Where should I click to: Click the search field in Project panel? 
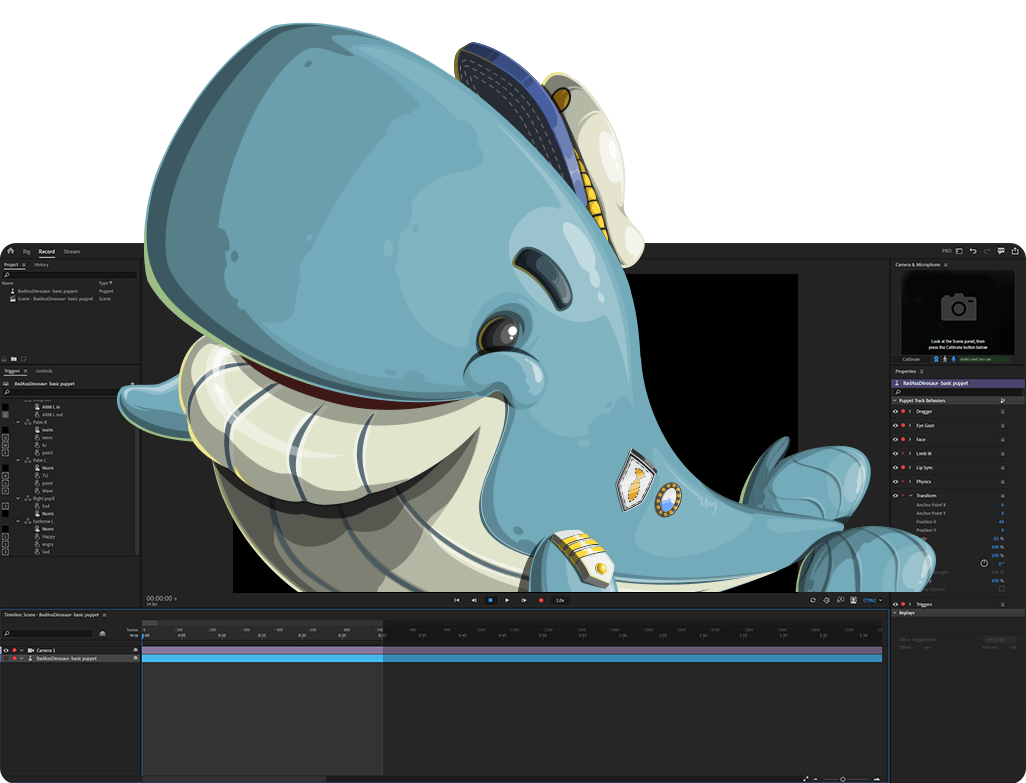tap(70, 275)
